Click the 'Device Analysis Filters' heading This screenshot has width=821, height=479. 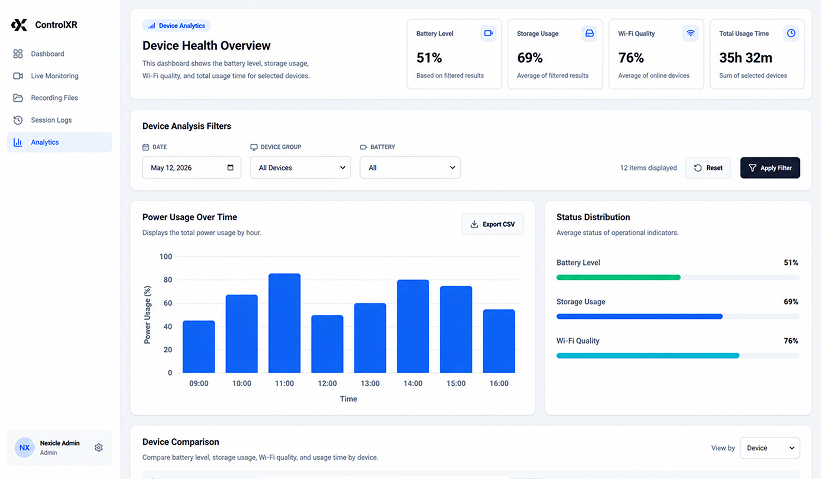186,126
